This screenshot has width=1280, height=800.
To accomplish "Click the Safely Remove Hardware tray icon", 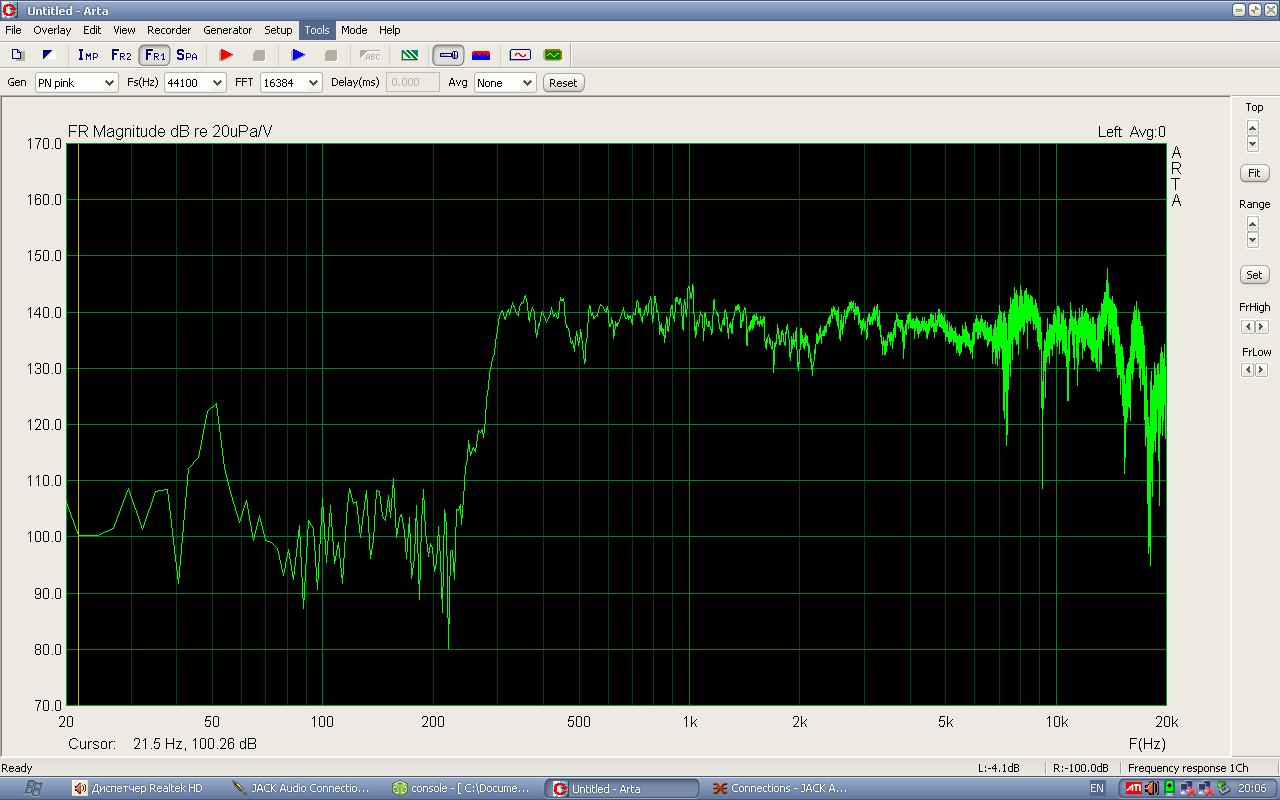I will (1223, 788).
